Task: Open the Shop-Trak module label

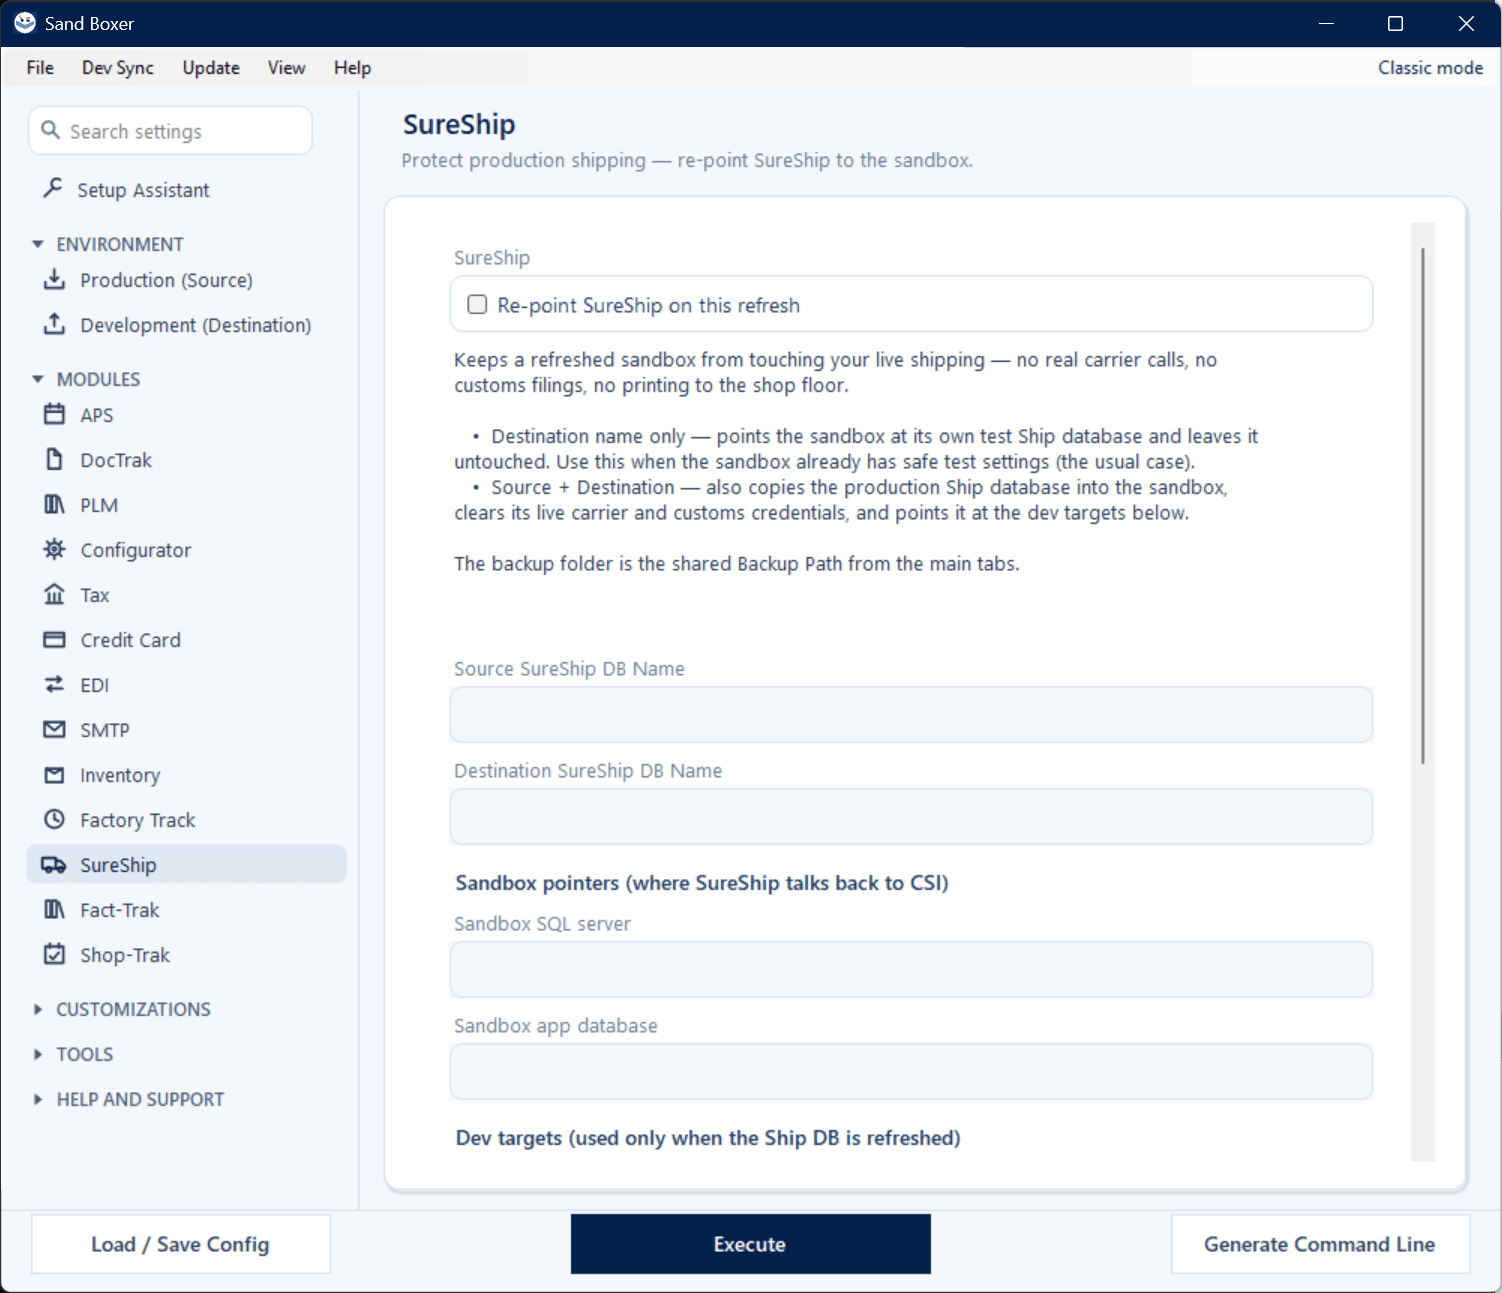Action: coord(125,955)
